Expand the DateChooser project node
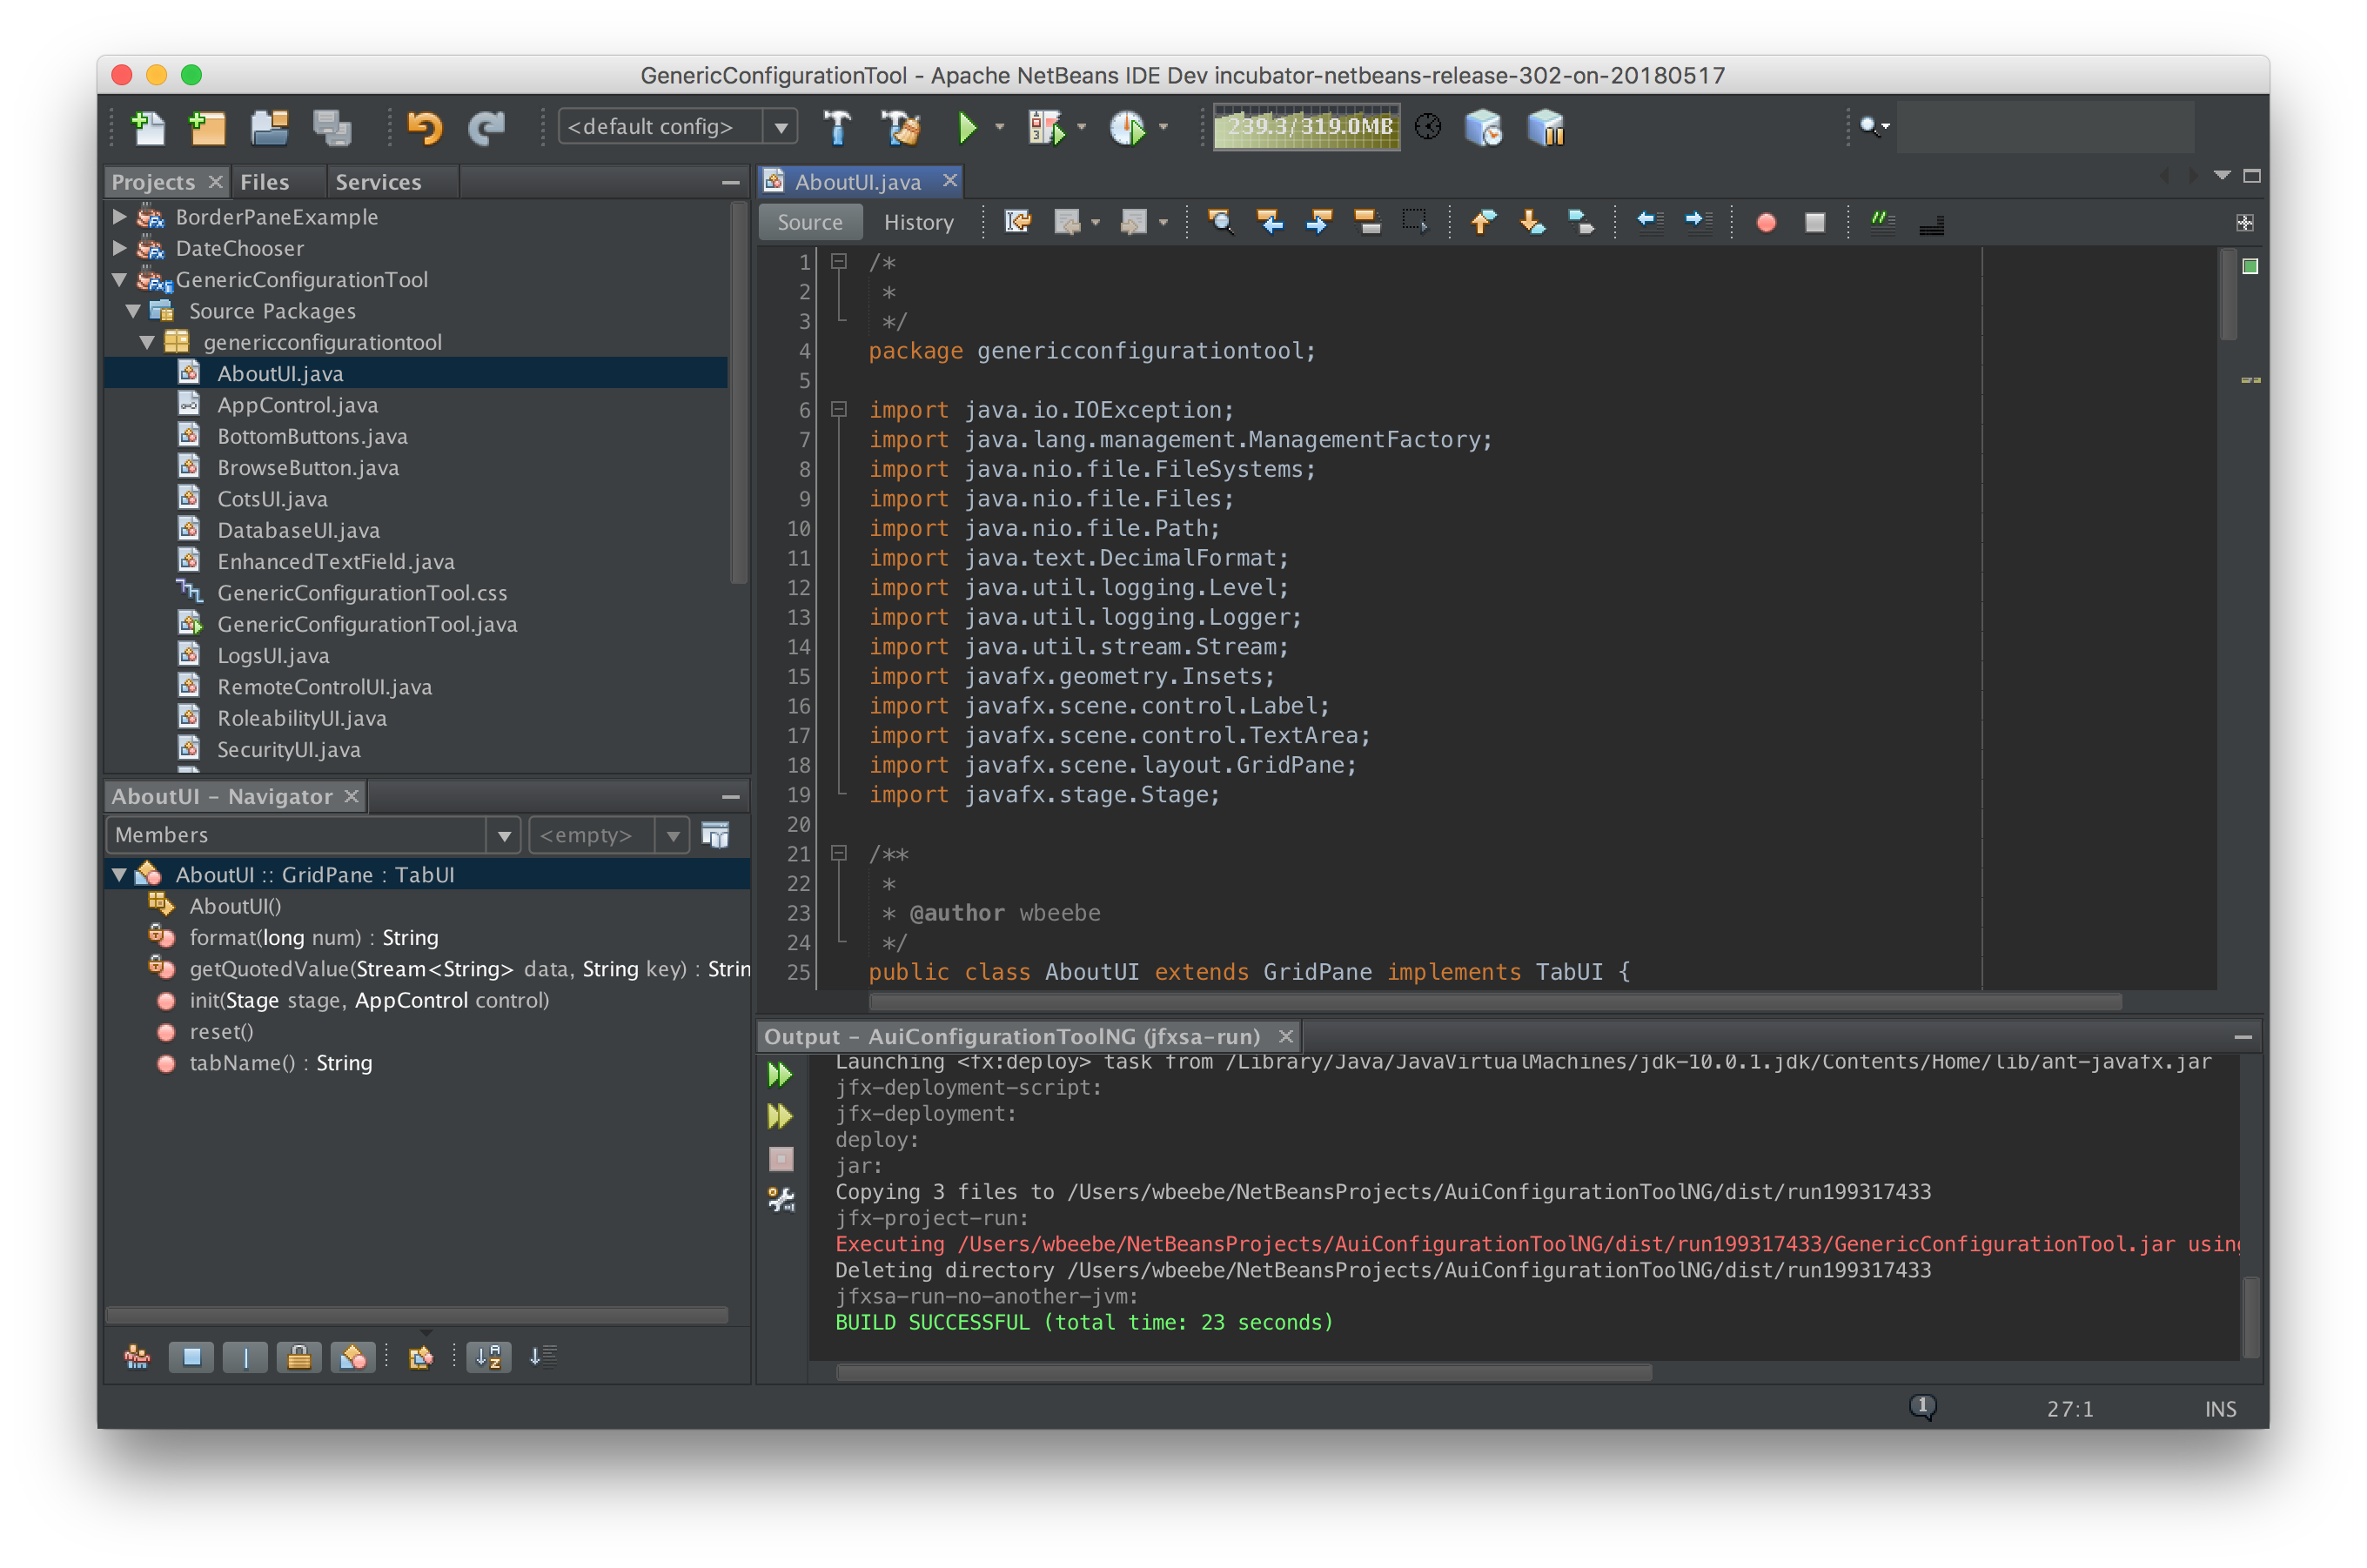Viewport: 2367px width, 1568px height. 120,247
